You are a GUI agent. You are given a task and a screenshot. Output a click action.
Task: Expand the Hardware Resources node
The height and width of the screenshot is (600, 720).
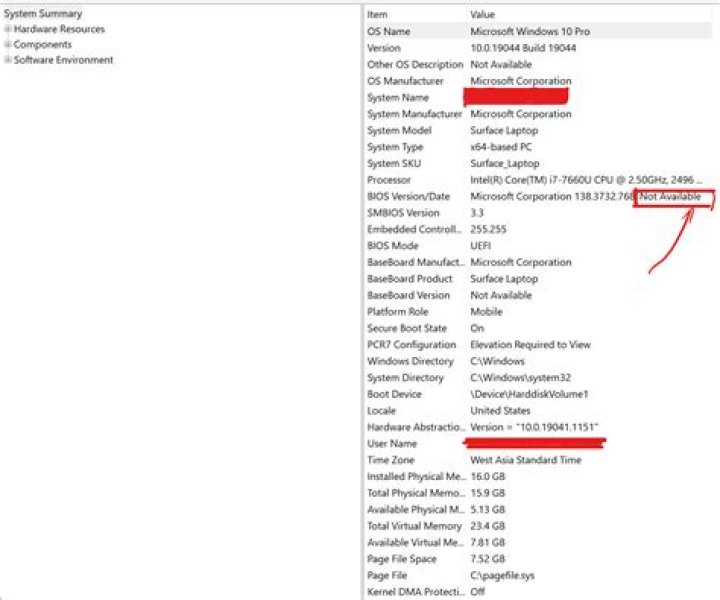(x=8, y=30)
